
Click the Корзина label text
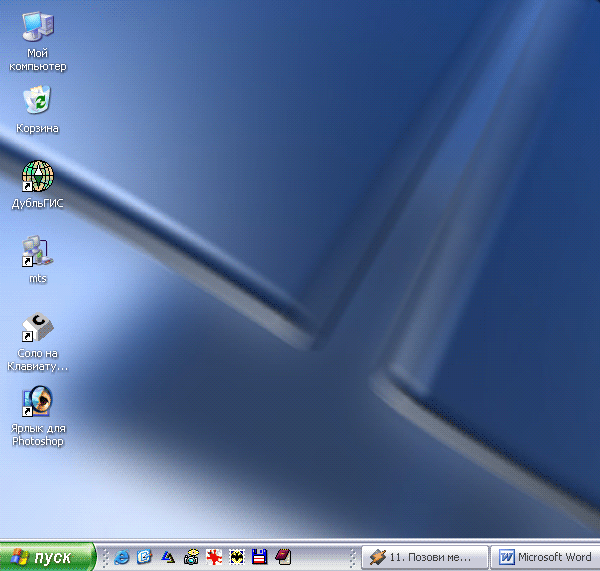[x=37, y=128]
